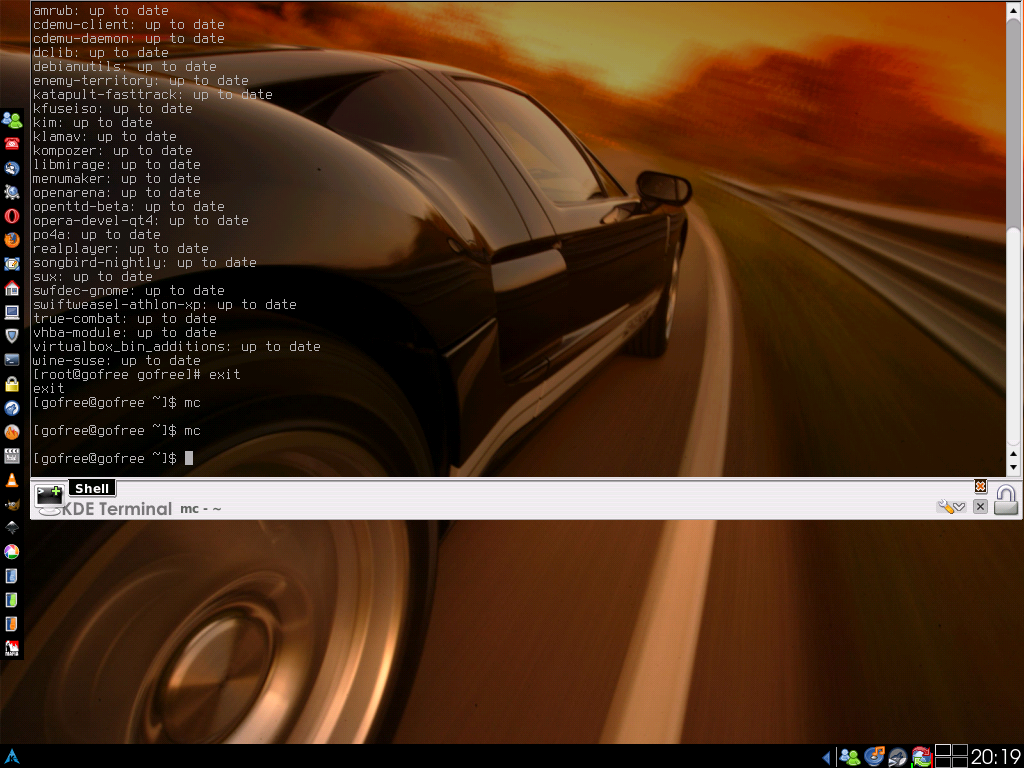Open terminal configure wrench dropdown
The width and height of the screenshot is (1024, 768).
click(x=951, y=507)
